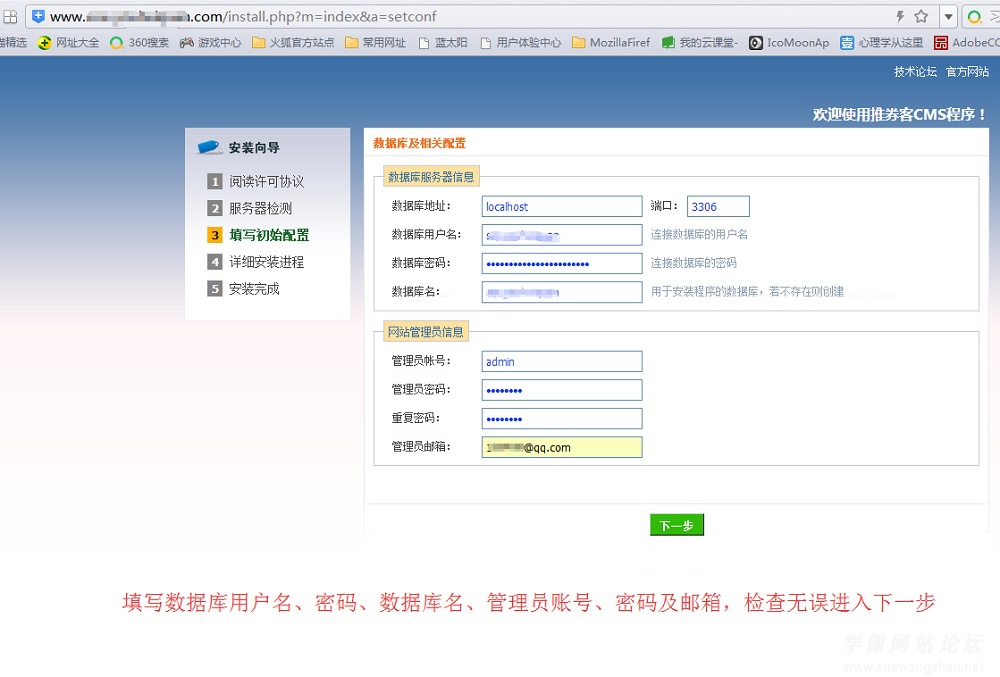Click the lightning speed-mode icon in address bar

point(900,17)
